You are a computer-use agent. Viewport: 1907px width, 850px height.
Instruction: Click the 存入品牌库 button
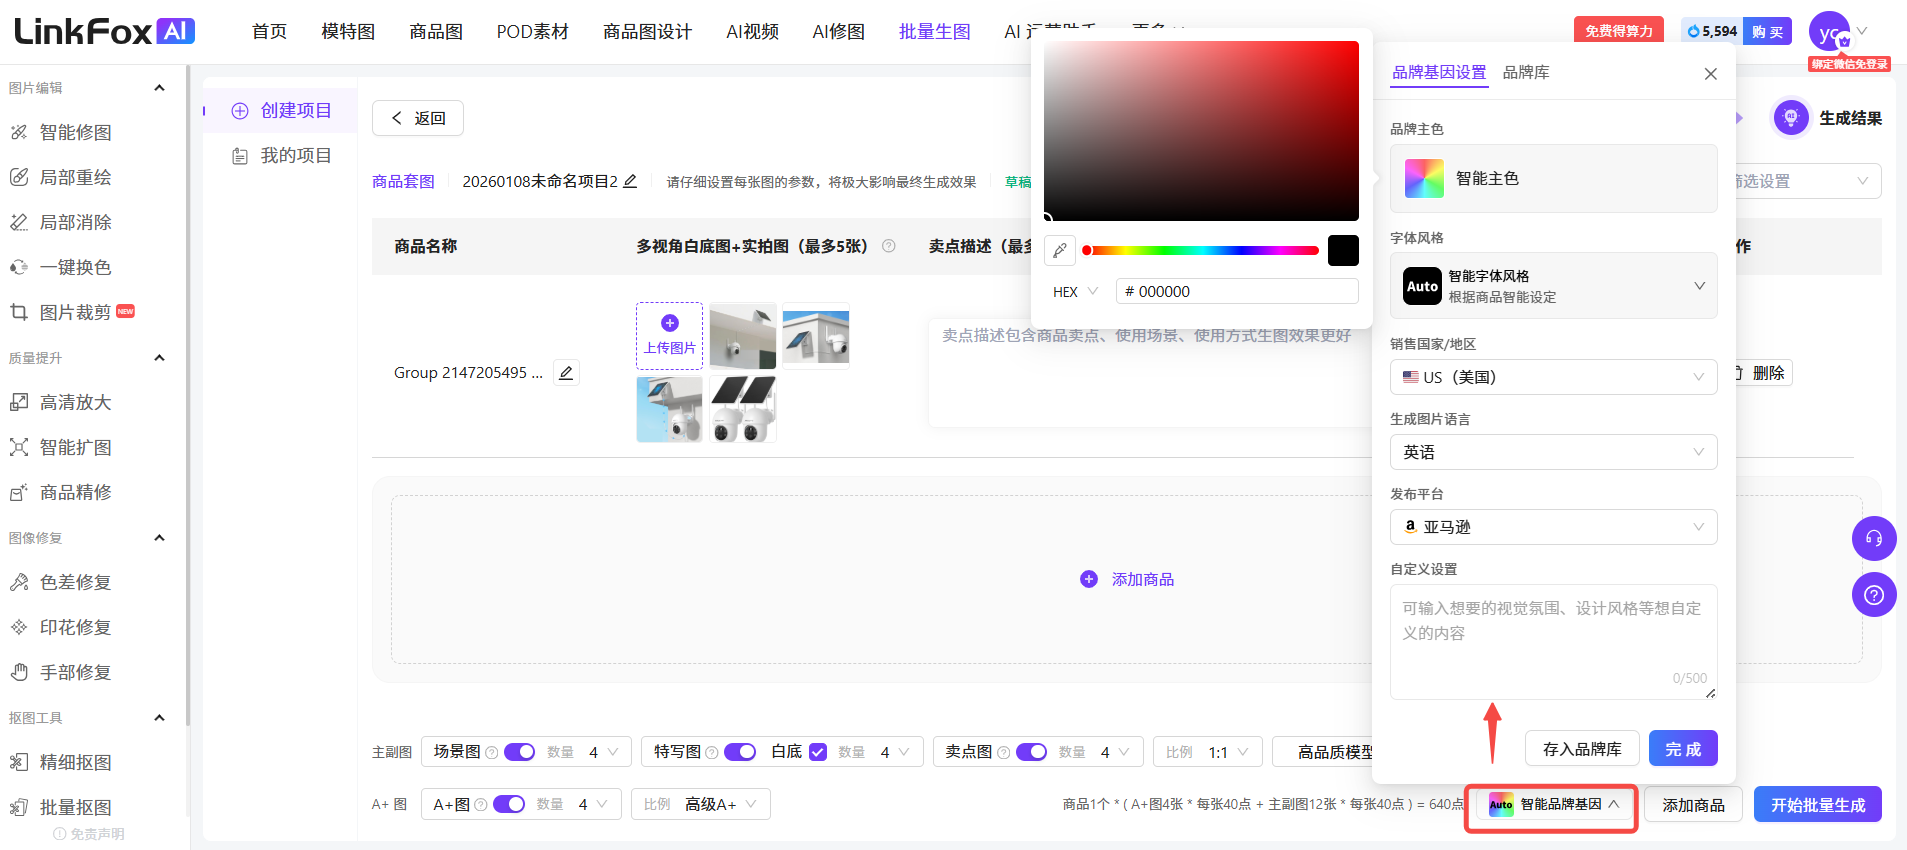click(x=1582, y=749)
